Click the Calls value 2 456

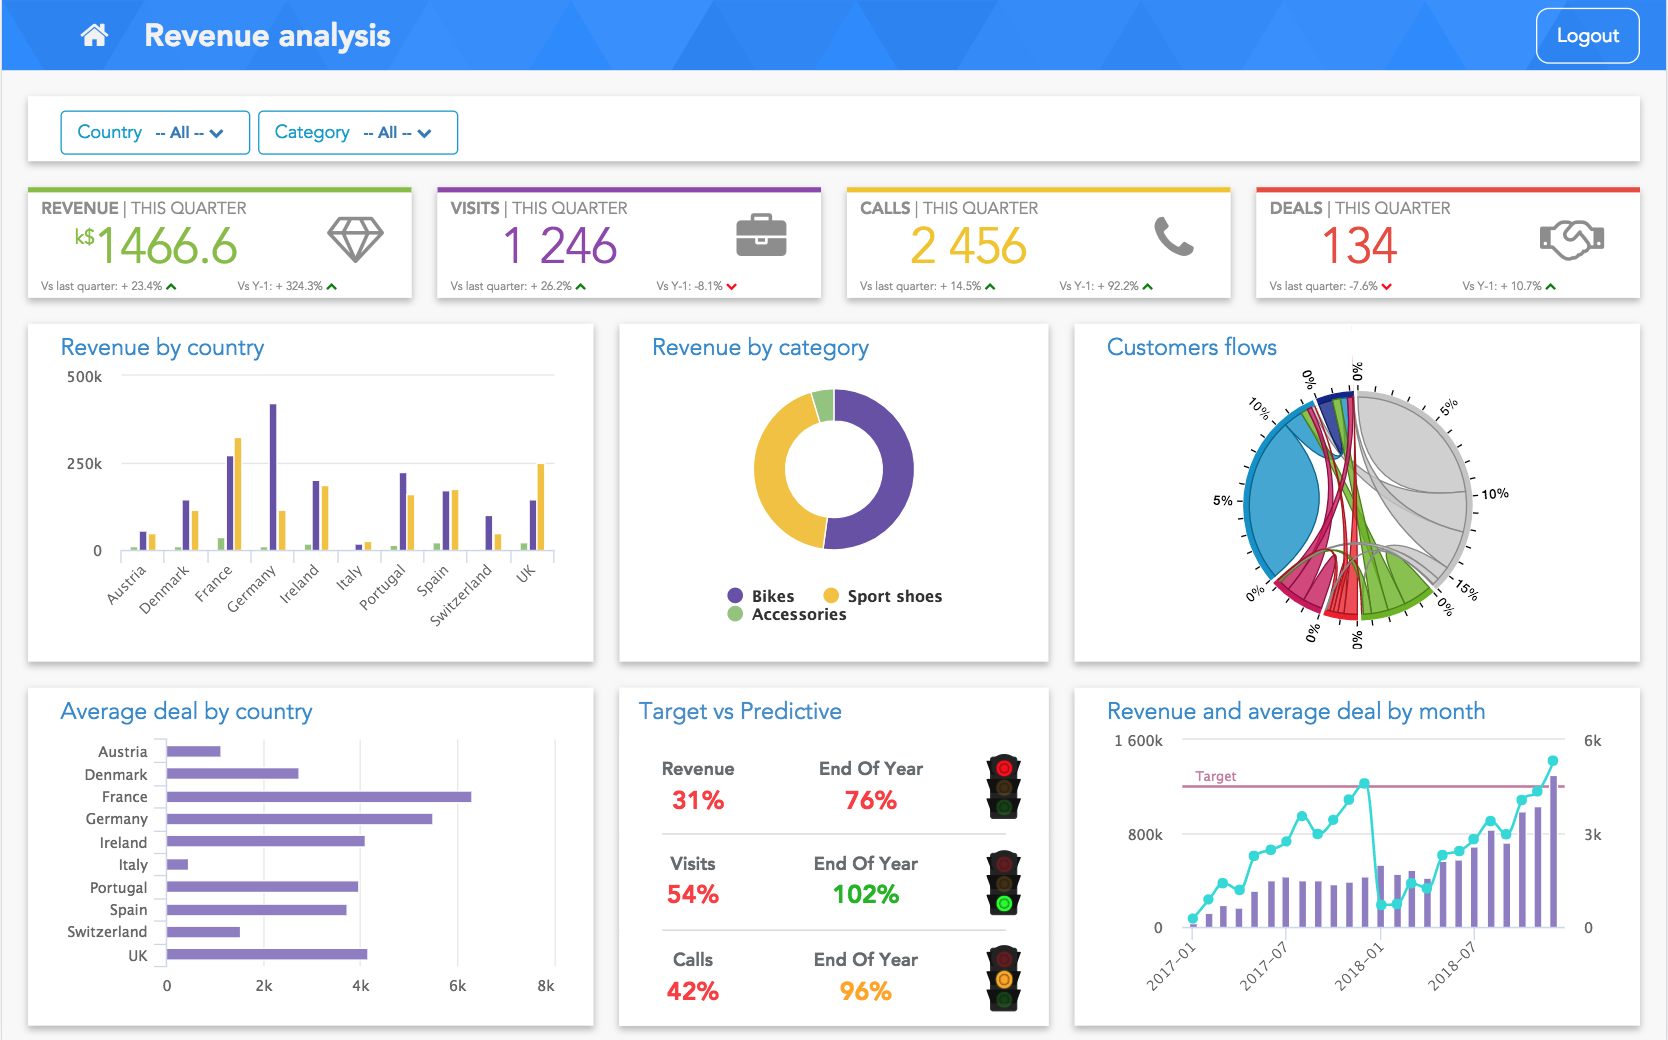[968, 246]
